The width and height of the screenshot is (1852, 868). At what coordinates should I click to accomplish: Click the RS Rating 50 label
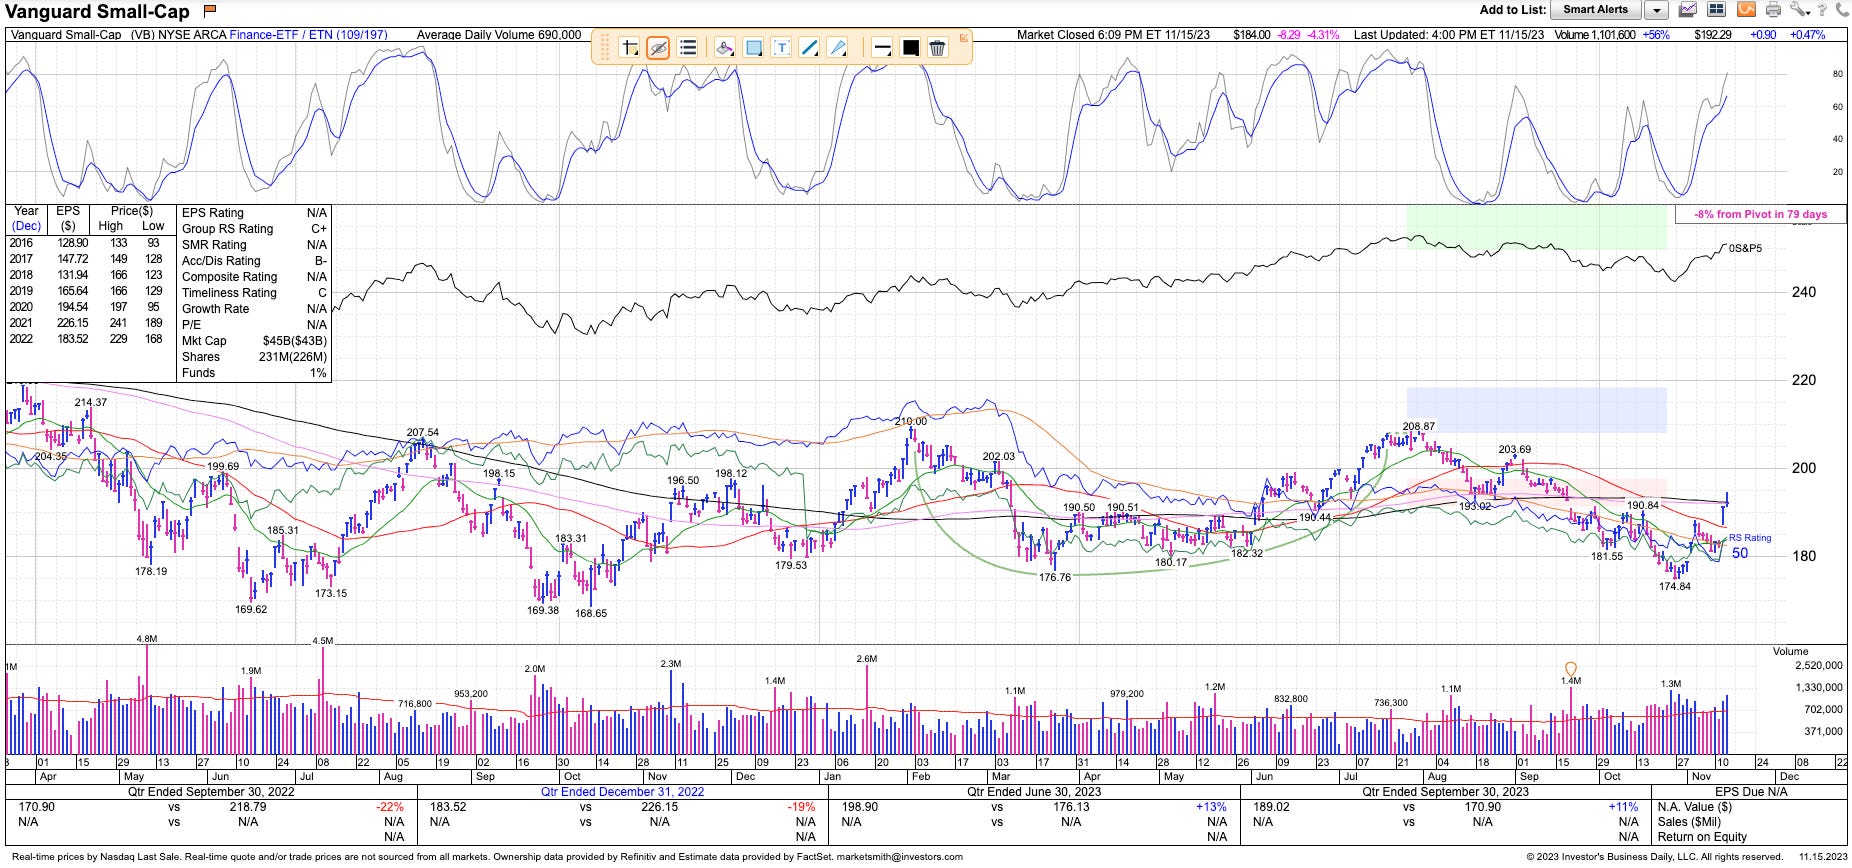[x=1748, y=546]
